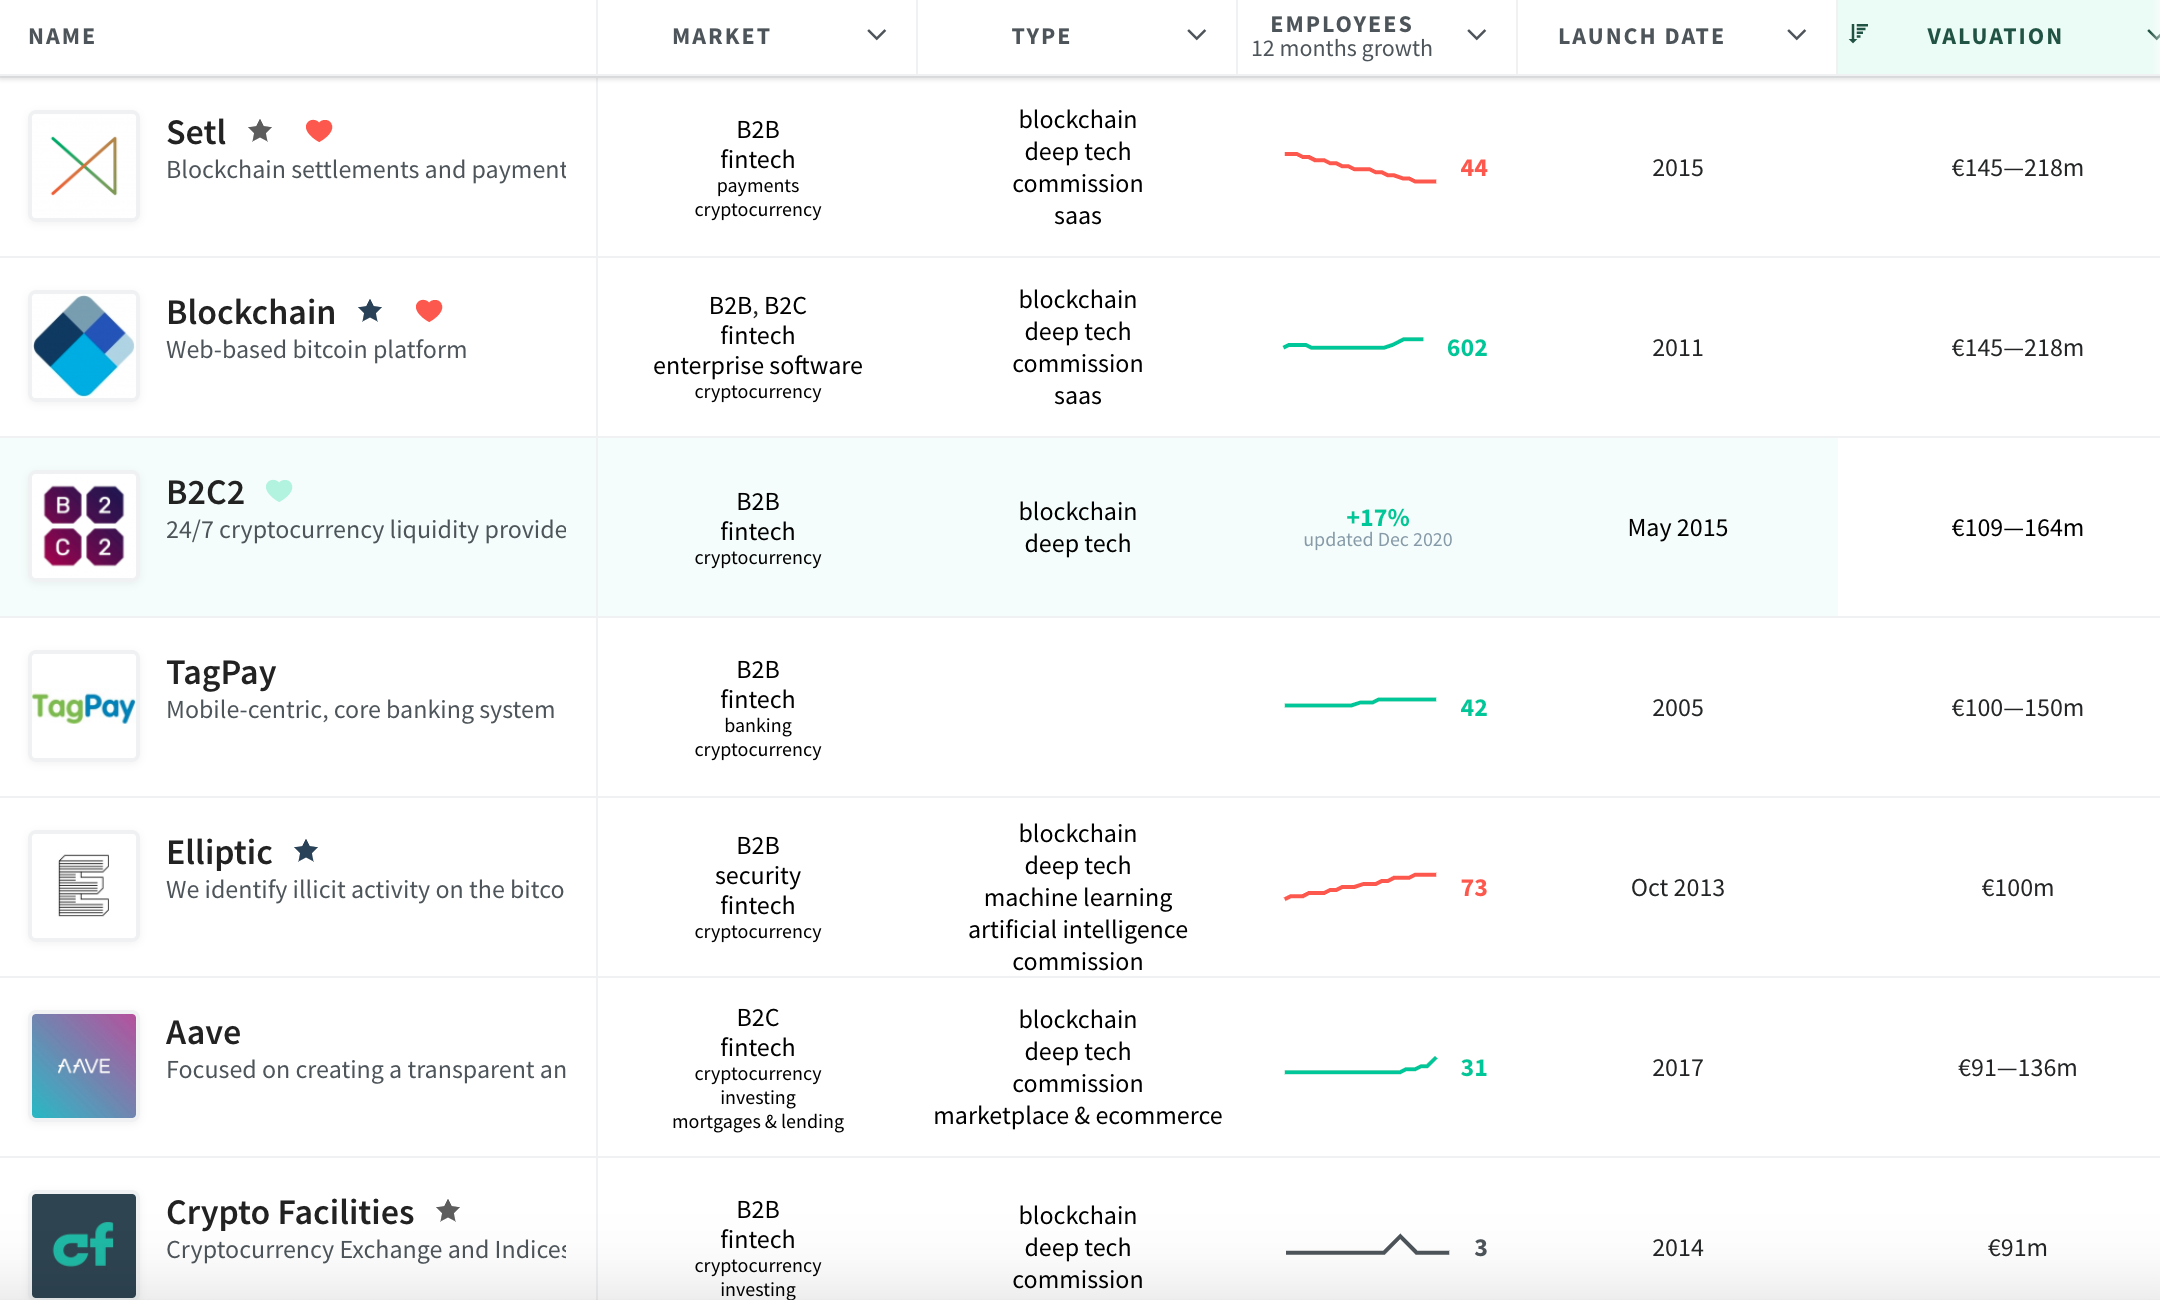
Task: Click the valuation sort order icon
Action: pyautogui.click(x=1858, y=35)
